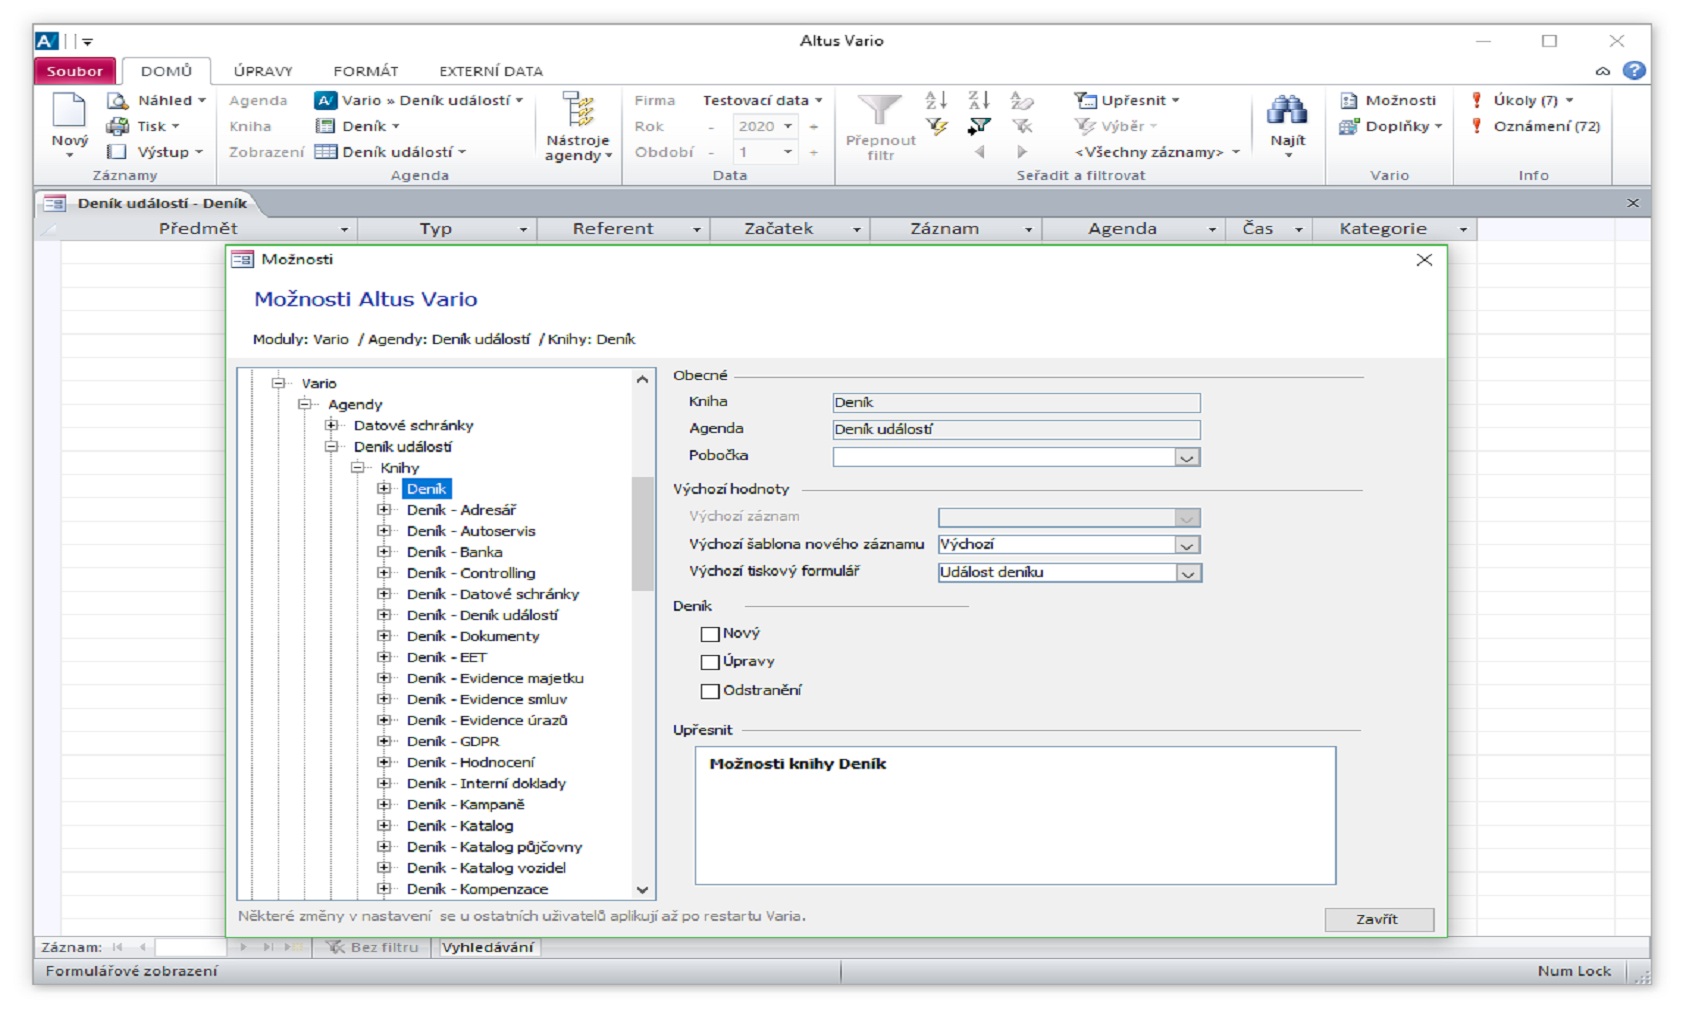
Task: Open the Pobočka combo box
Action: pos(1186,457)
